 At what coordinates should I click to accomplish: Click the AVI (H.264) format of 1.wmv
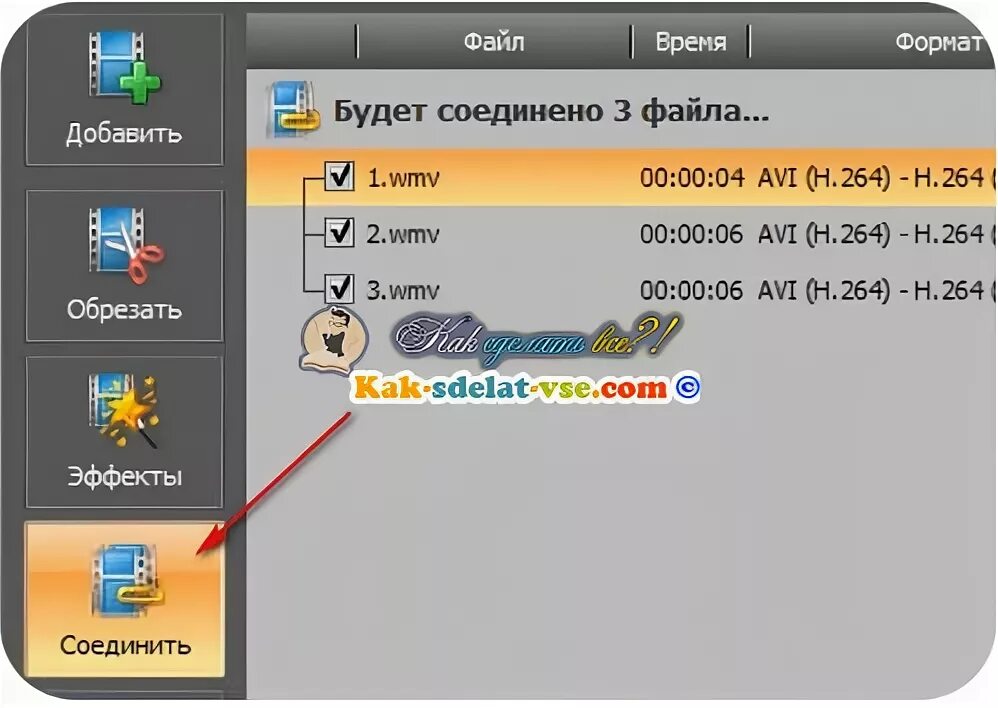824,177
